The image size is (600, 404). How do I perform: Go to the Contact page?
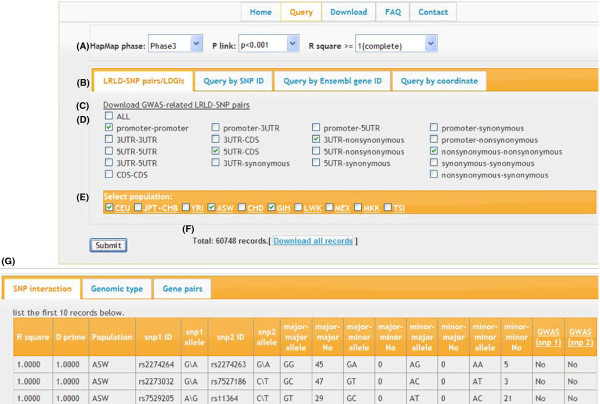tap(432, 12)
